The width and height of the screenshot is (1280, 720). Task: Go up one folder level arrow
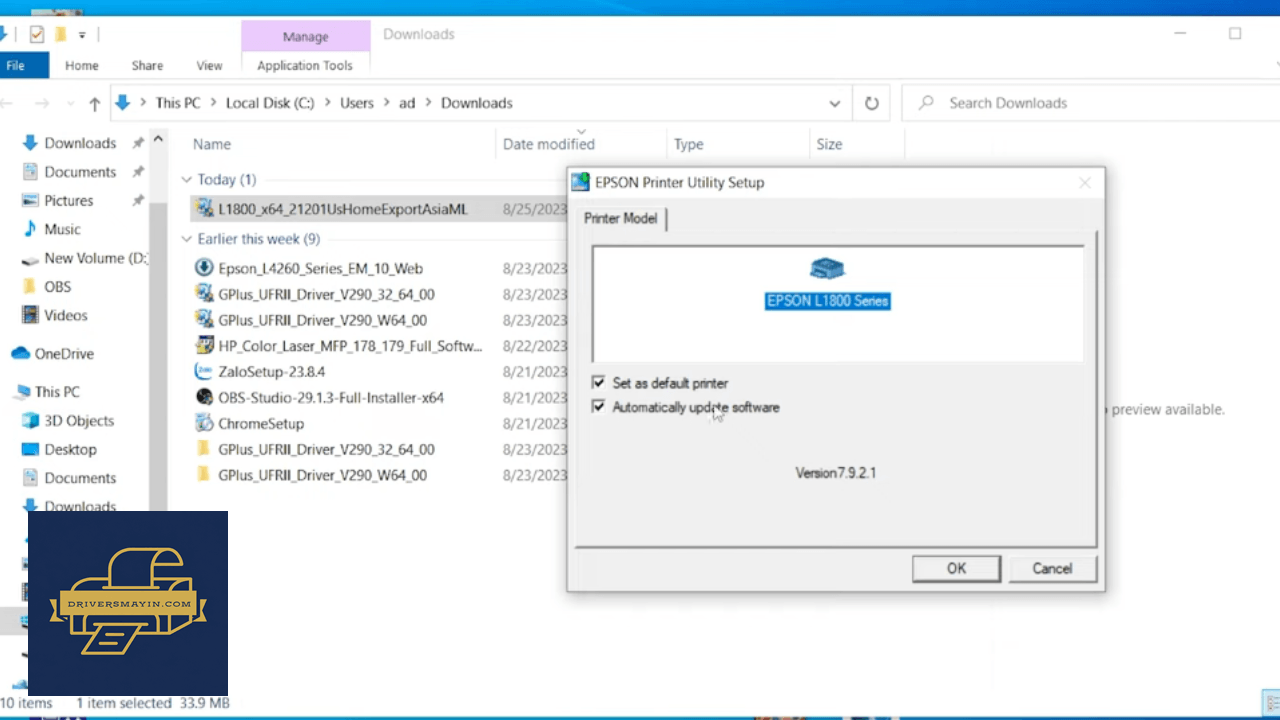94,103
